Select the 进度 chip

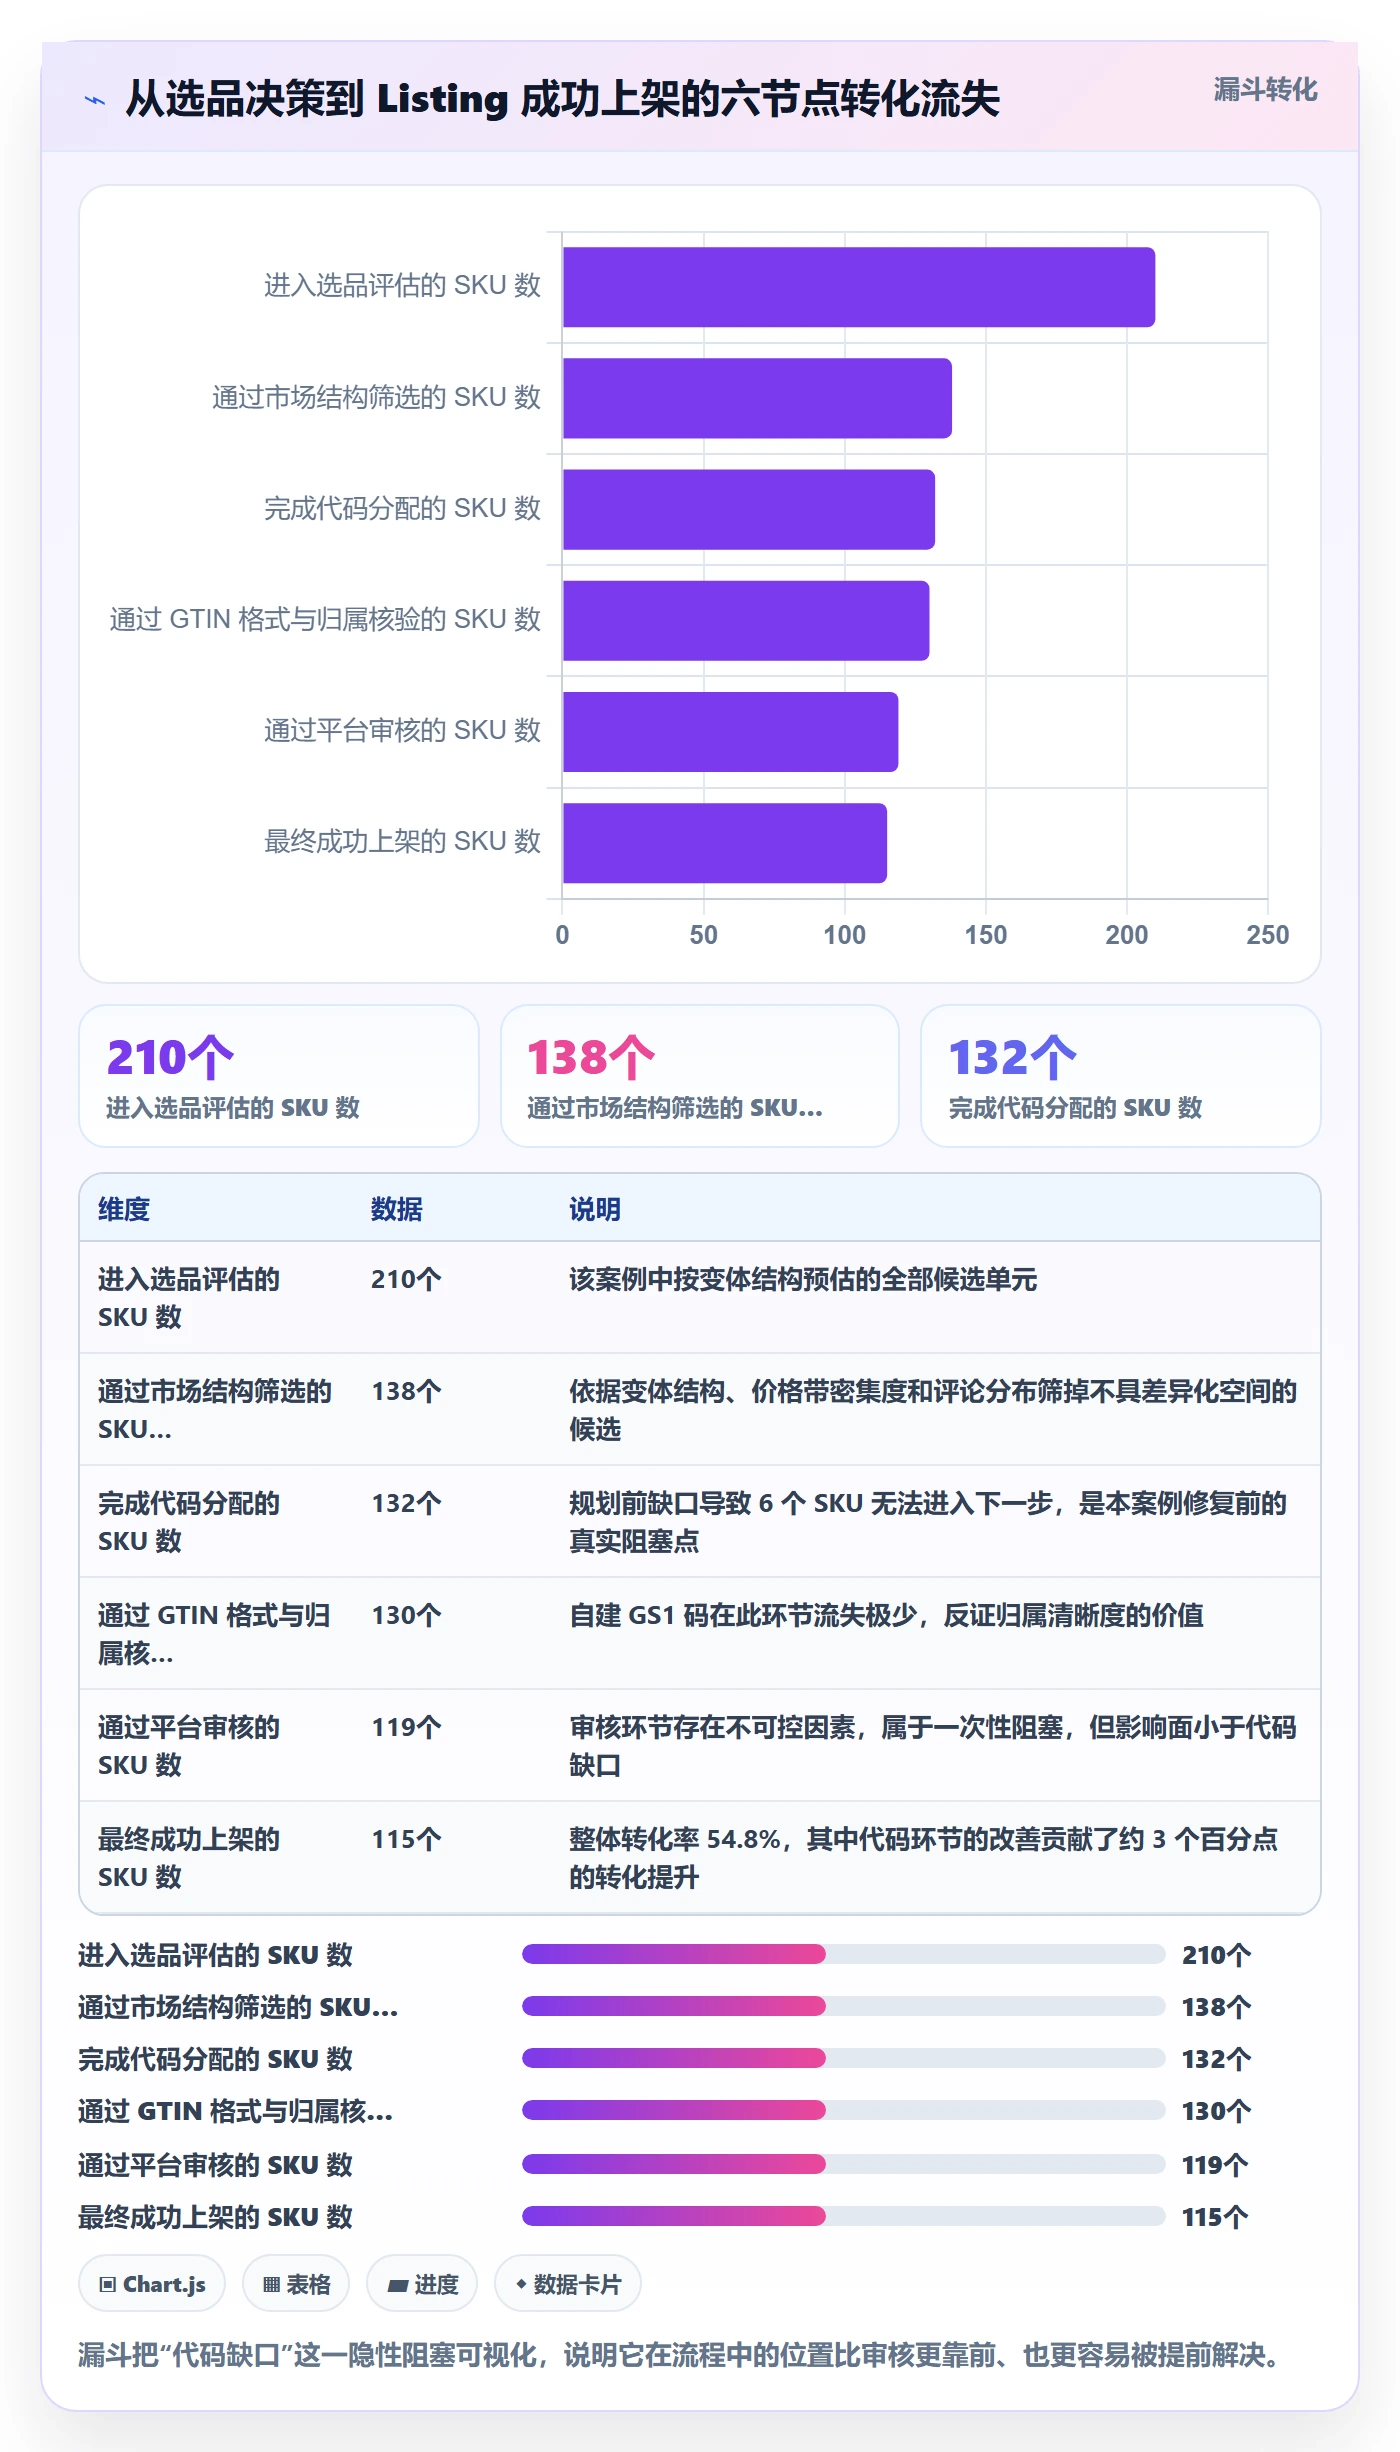(422, 2284)
